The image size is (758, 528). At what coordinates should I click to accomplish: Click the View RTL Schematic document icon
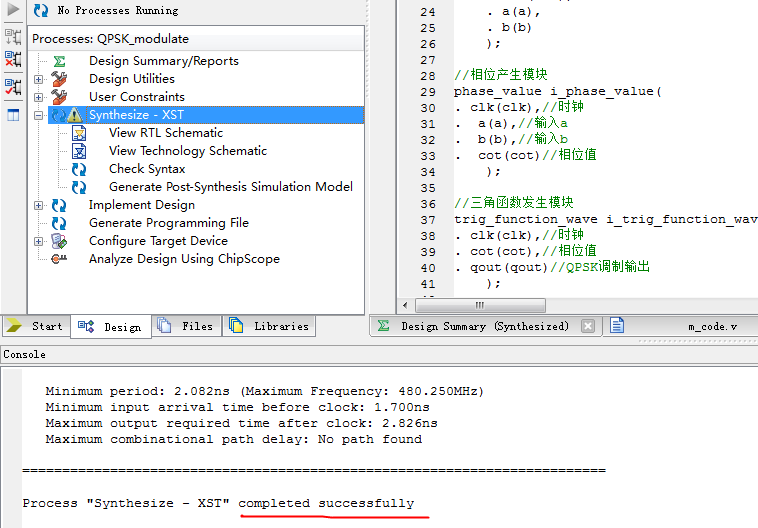coord(79,133)
